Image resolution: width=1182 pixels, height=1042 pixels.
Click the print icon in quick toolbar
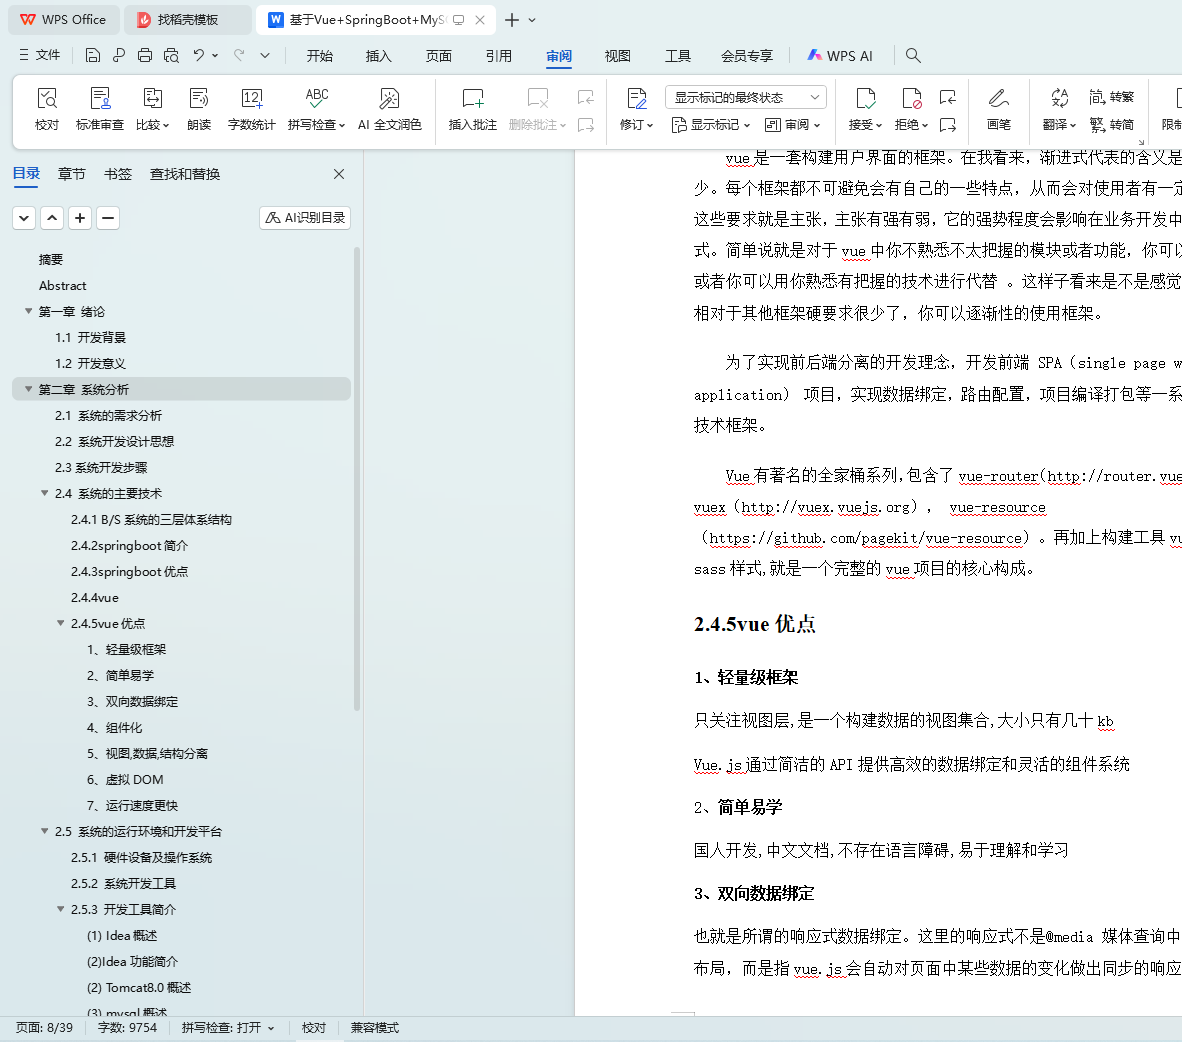[145, 55]
